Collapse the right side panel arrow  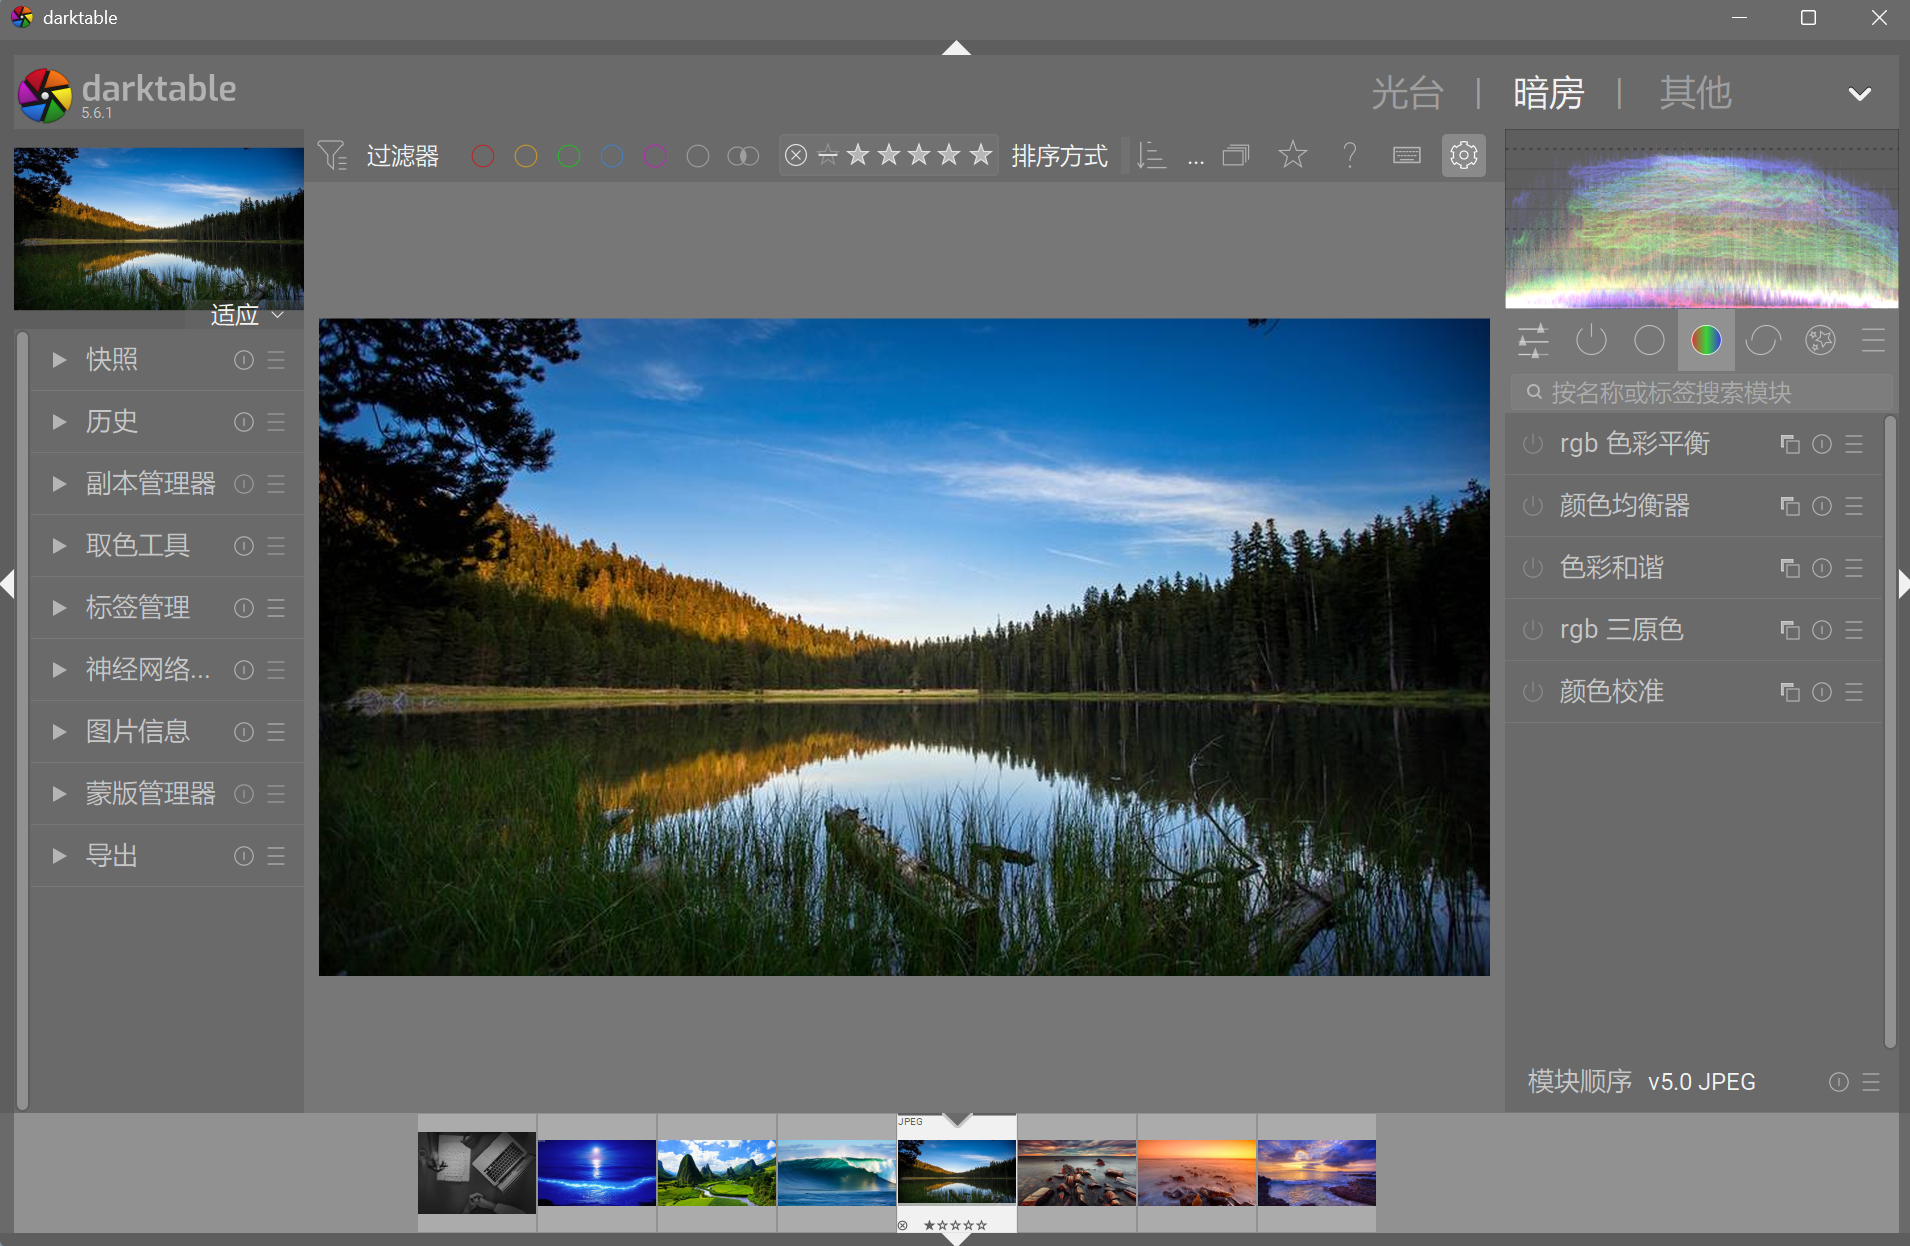[x=1903, y=584]
